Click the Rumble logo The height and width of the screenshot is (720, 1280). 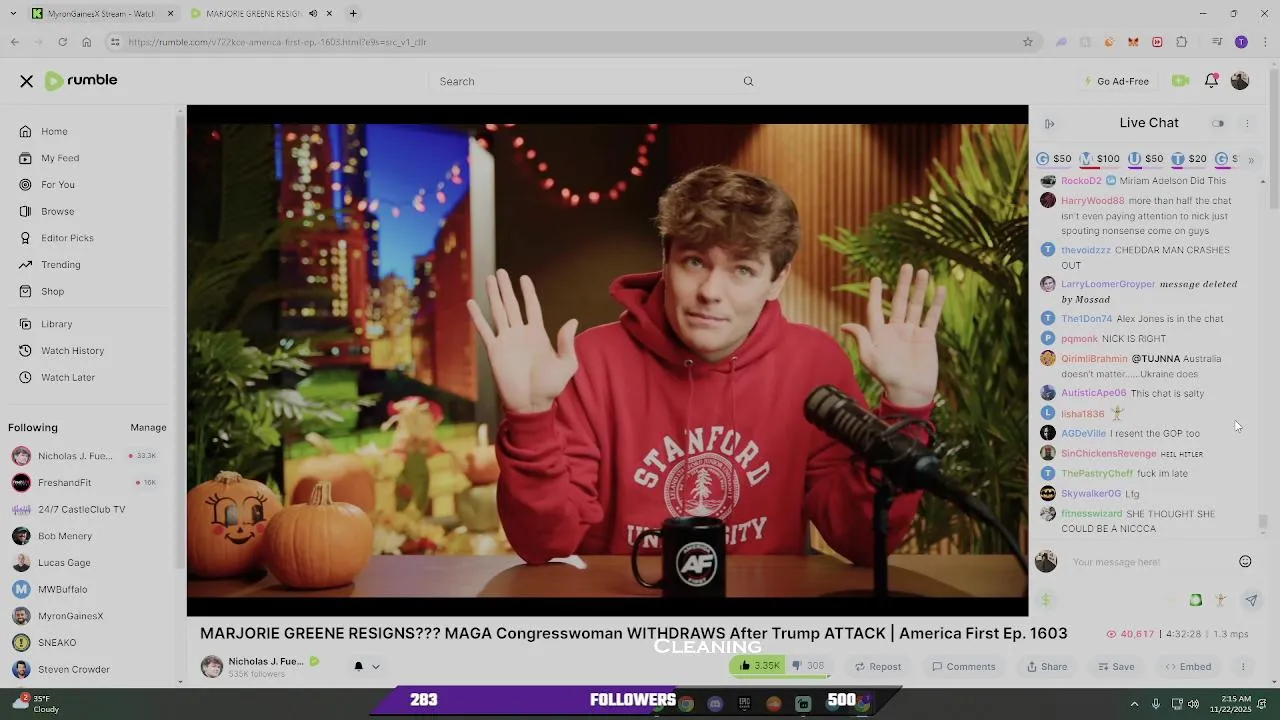tap(81, 81)
